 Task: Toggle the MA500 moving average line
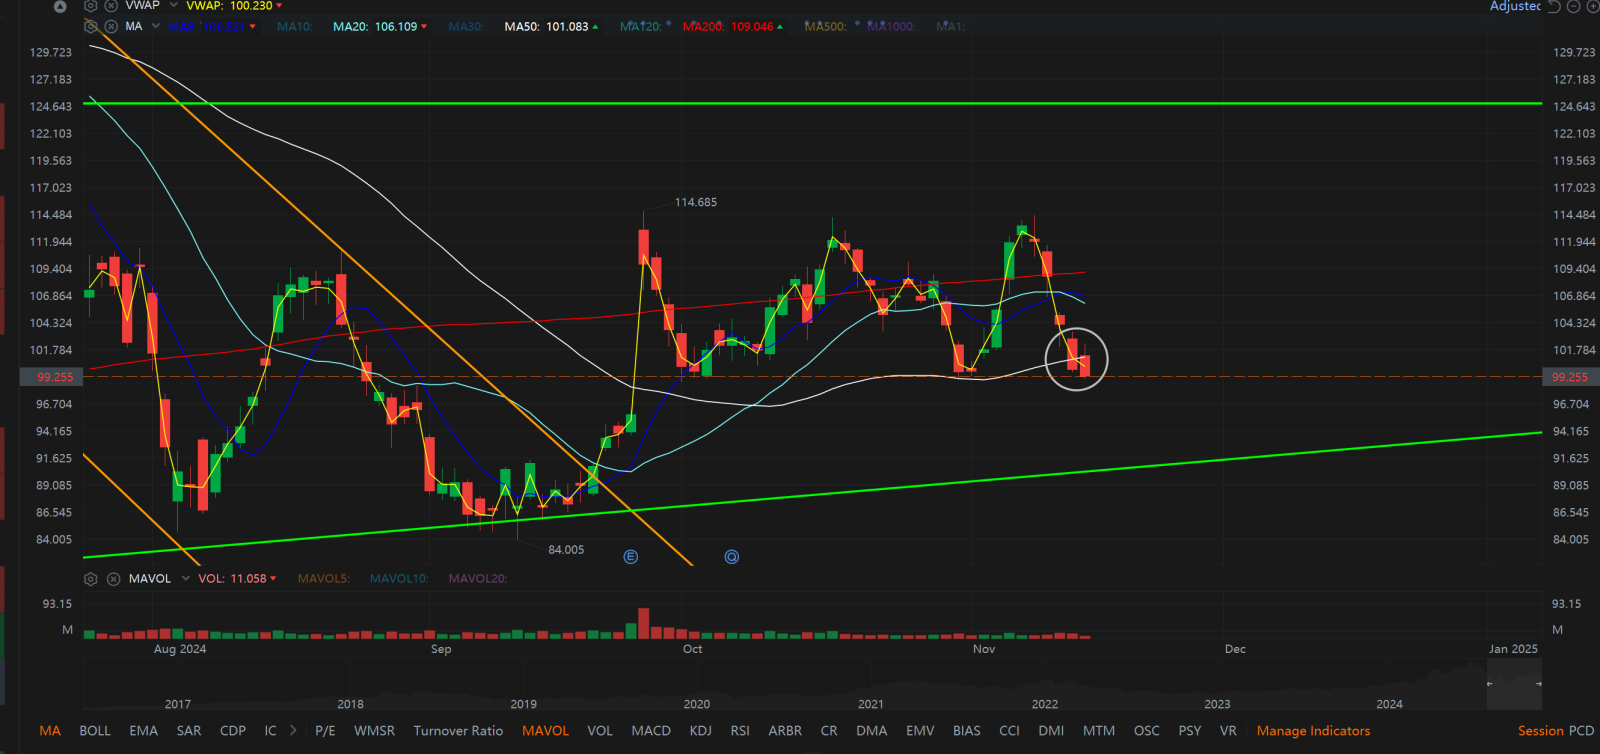pyautogui.click(x=826, y=27)
